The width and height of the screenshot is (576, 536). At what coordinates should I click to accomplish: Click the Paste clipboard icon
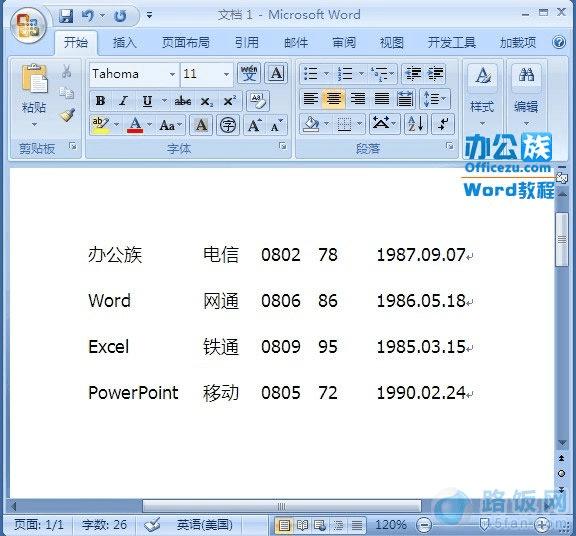pyautogui.click(x=34, y=78)
